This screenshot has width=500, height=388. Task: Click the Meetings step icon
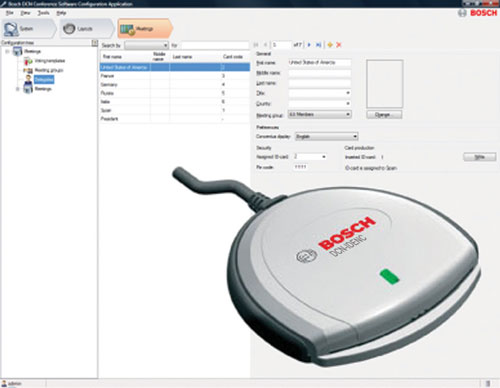pos(127,29)
